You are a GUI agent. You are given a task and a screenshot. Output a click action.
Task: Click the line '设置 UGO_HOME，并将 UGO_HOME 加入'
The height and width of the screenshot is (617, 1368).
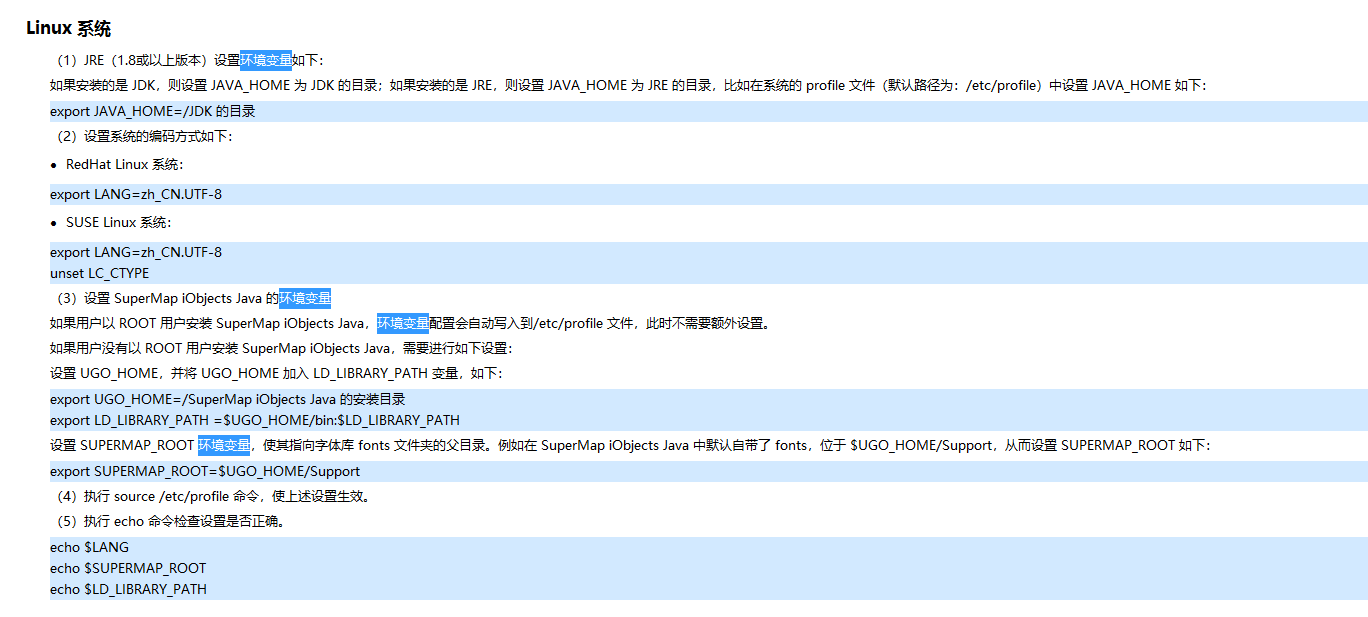click(276, 373)
